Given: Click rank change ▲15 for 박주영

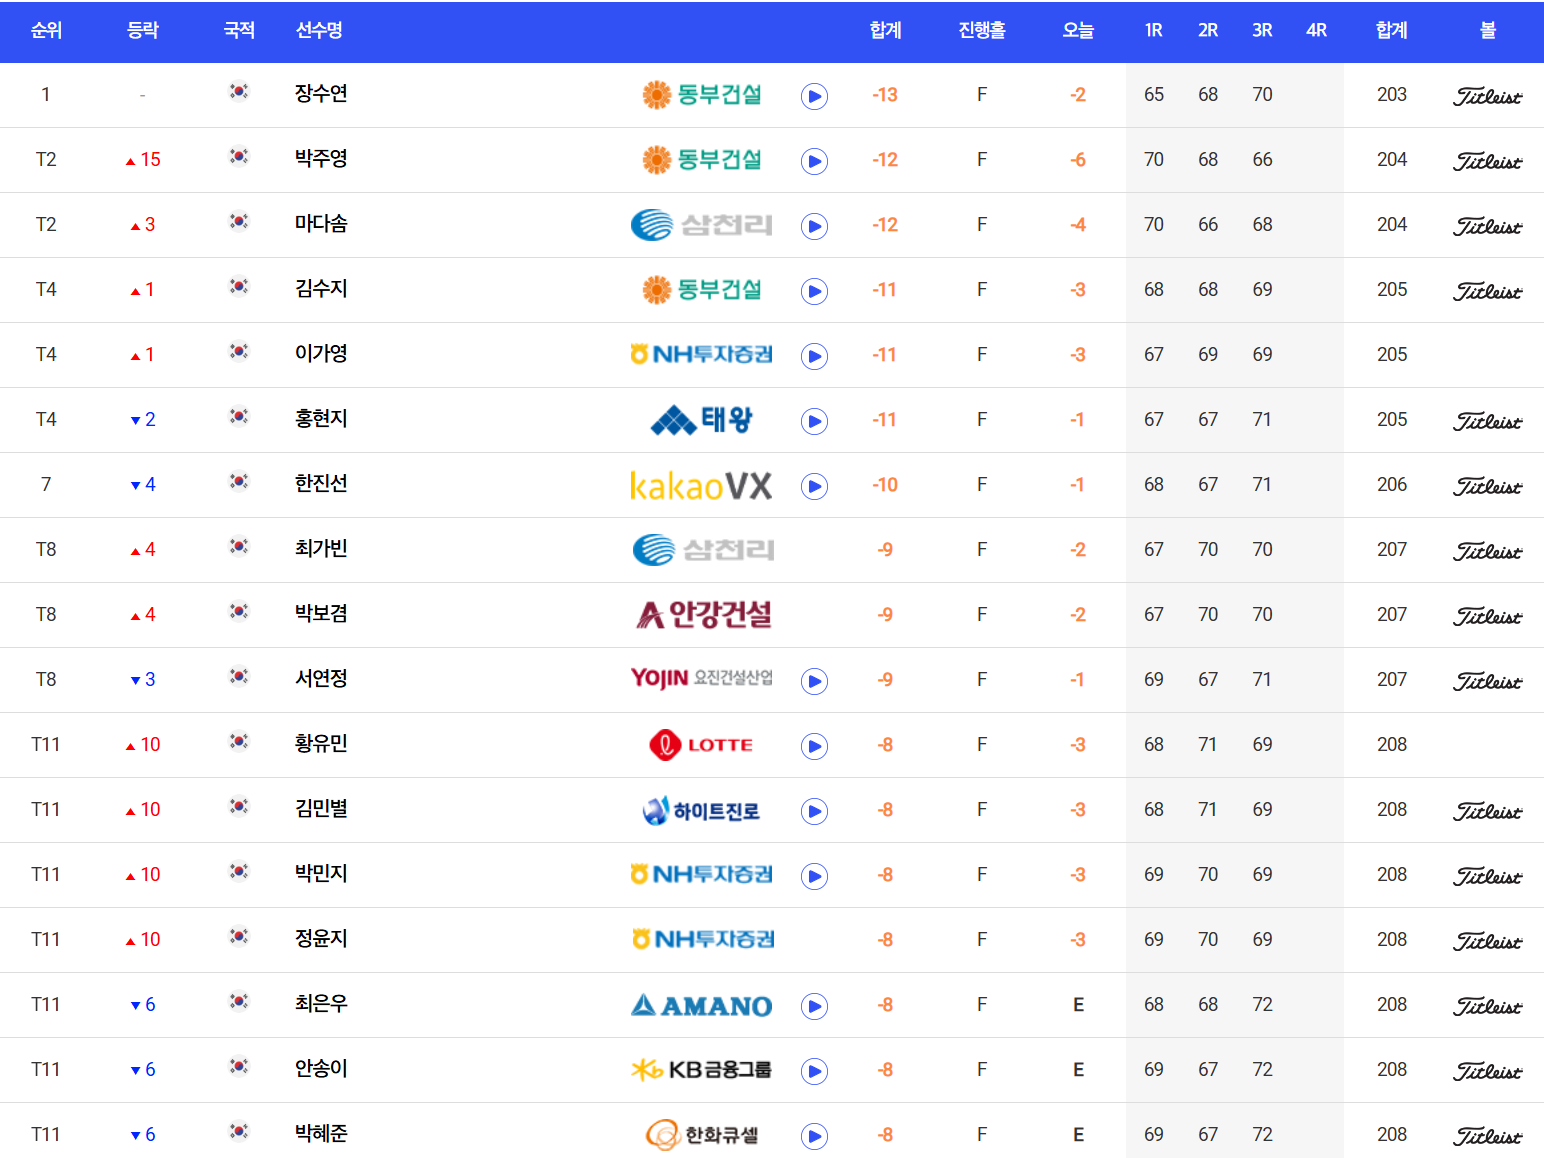Looking at the screenshot, I should [143, 160].
